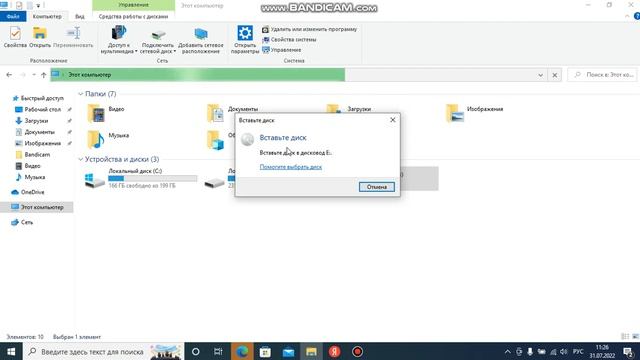Select Загрузки in the sidebar

32,121
